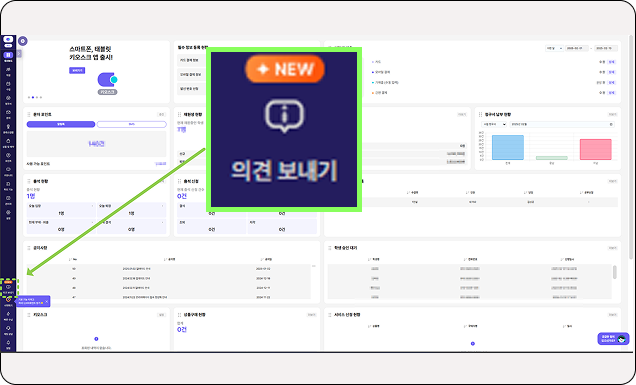Select the second carousel dot on banner

click(33, 97)
